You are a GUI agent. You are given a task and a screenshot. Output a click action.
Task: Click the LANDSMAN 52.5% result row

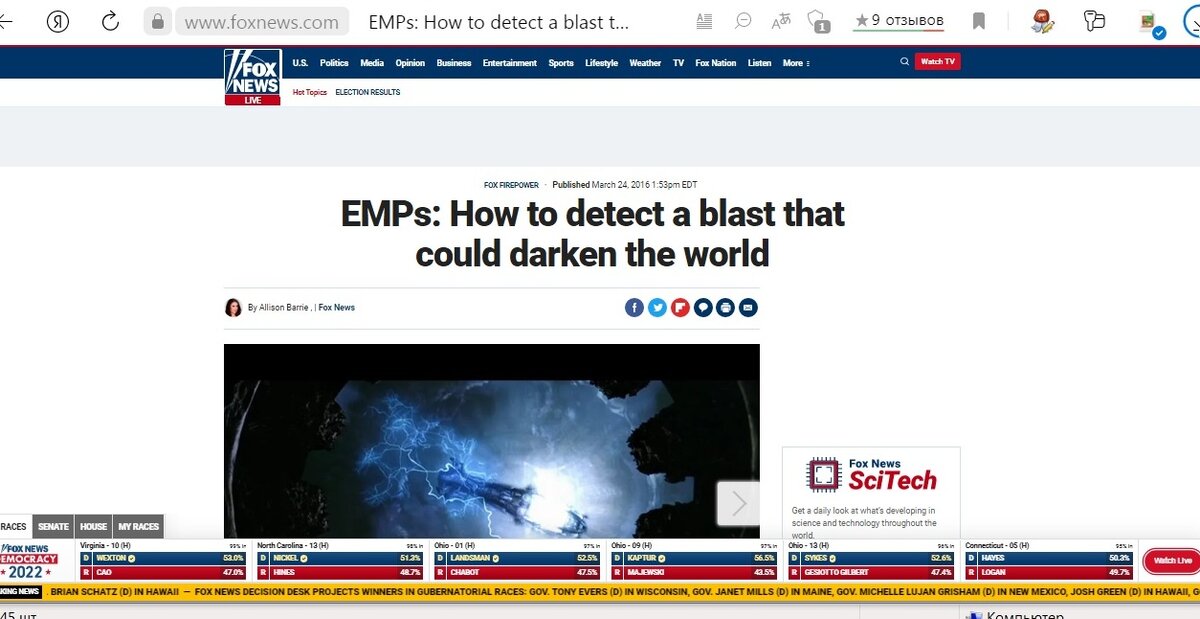coord(517,558)
